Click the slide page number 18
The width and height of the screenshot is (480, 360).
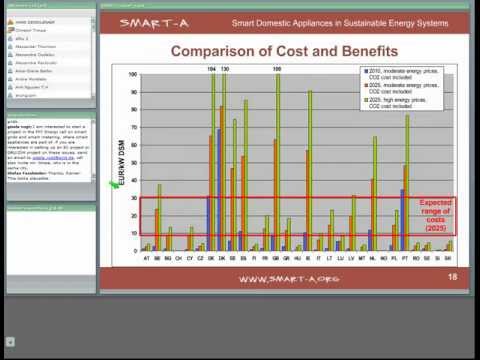click(452, 277)
